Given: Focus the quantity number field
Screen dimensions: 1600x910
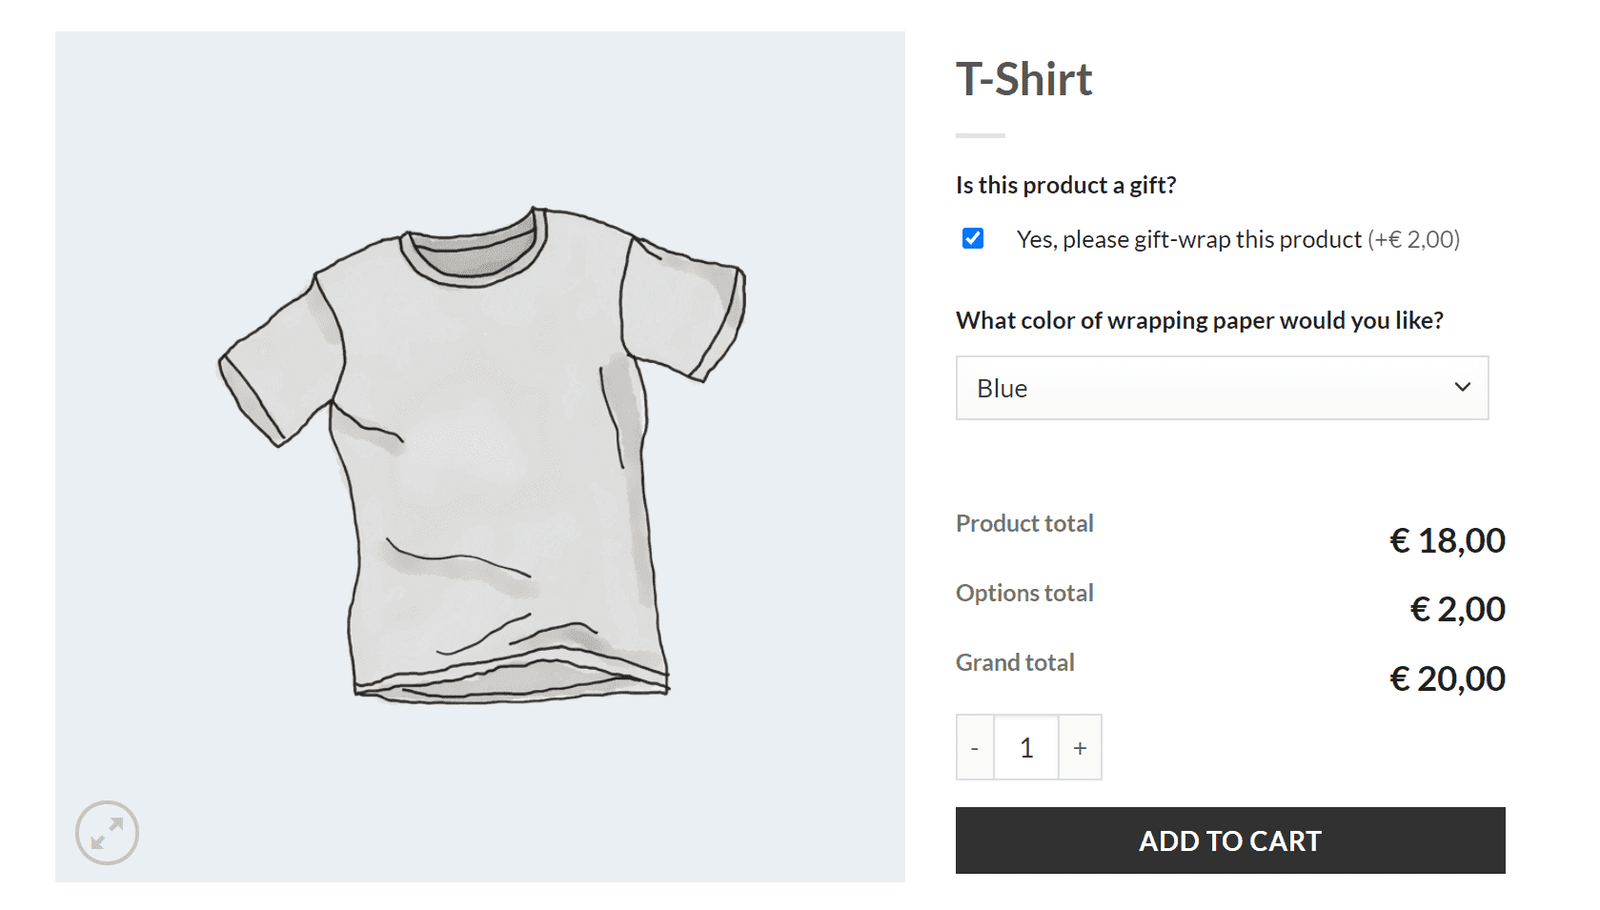Looking at the screenshot, I should (x=1026, y=748).
